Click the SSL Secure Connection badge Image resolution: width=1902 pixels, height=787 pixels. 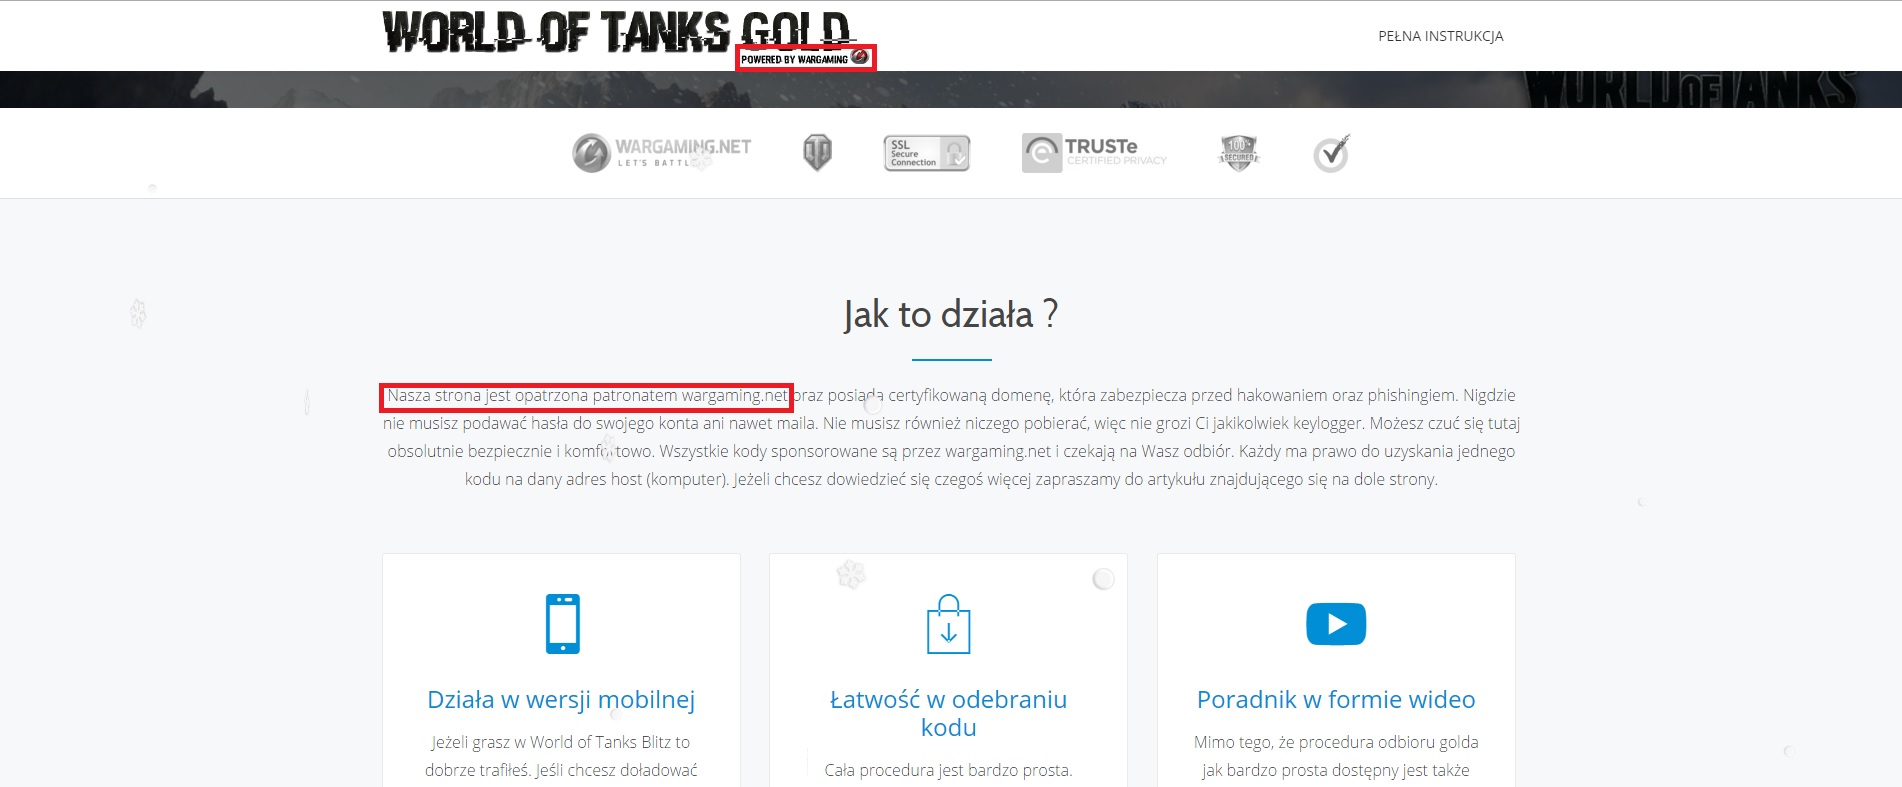pyautogui.click(x=927, y=153)
